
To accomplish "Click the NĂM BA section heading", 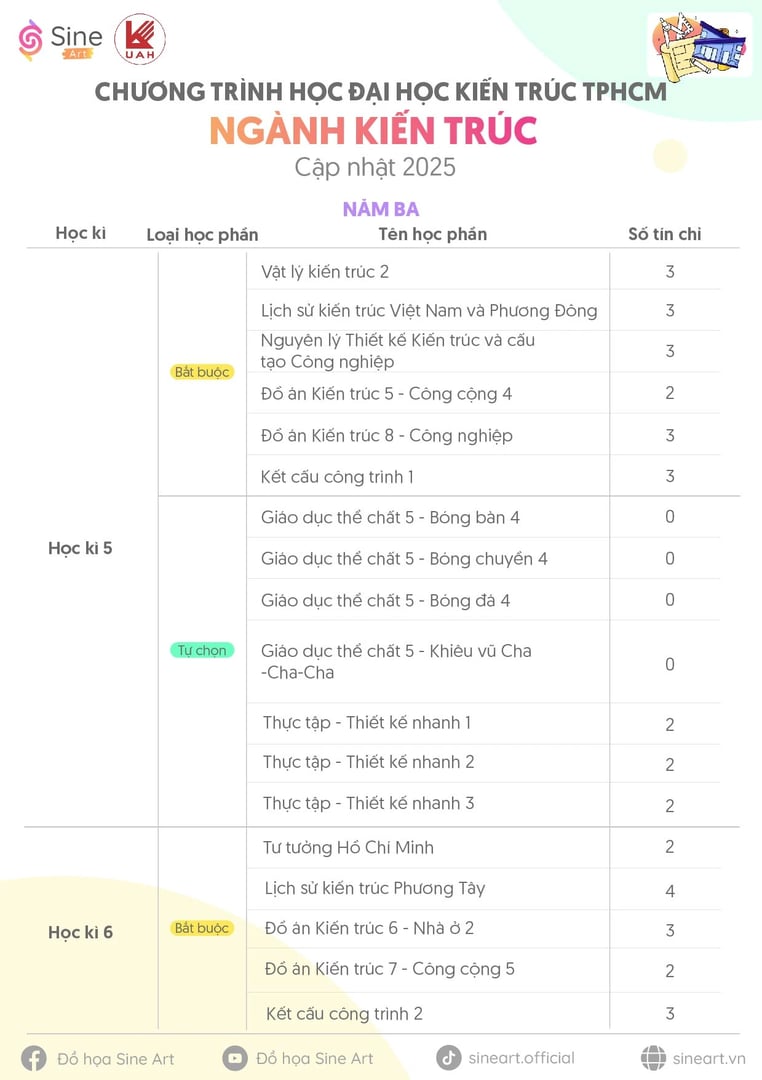I will coord(381,209).
